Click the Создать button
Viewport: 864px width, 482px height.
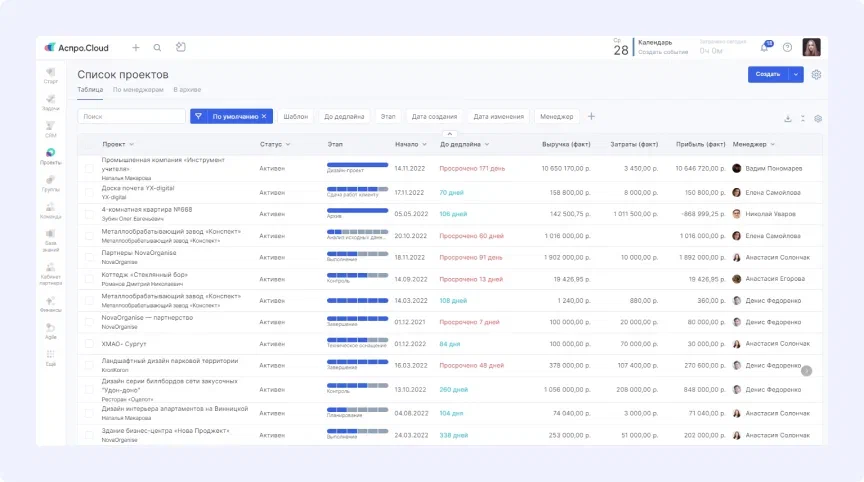pyautogui.click(x=768, y=74)
